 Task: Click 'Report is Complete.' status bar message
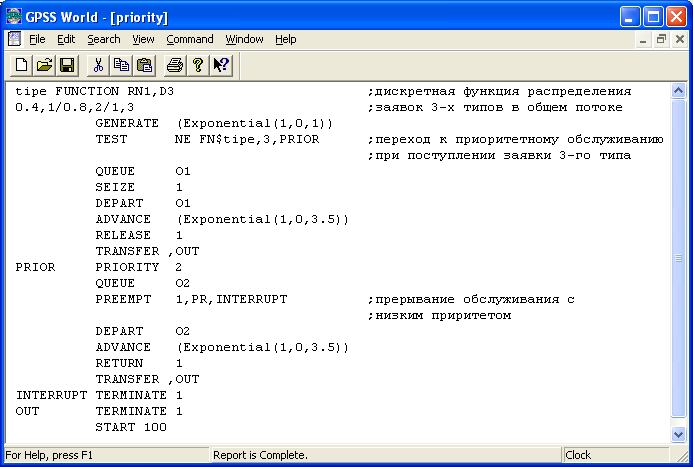(260, 455)
